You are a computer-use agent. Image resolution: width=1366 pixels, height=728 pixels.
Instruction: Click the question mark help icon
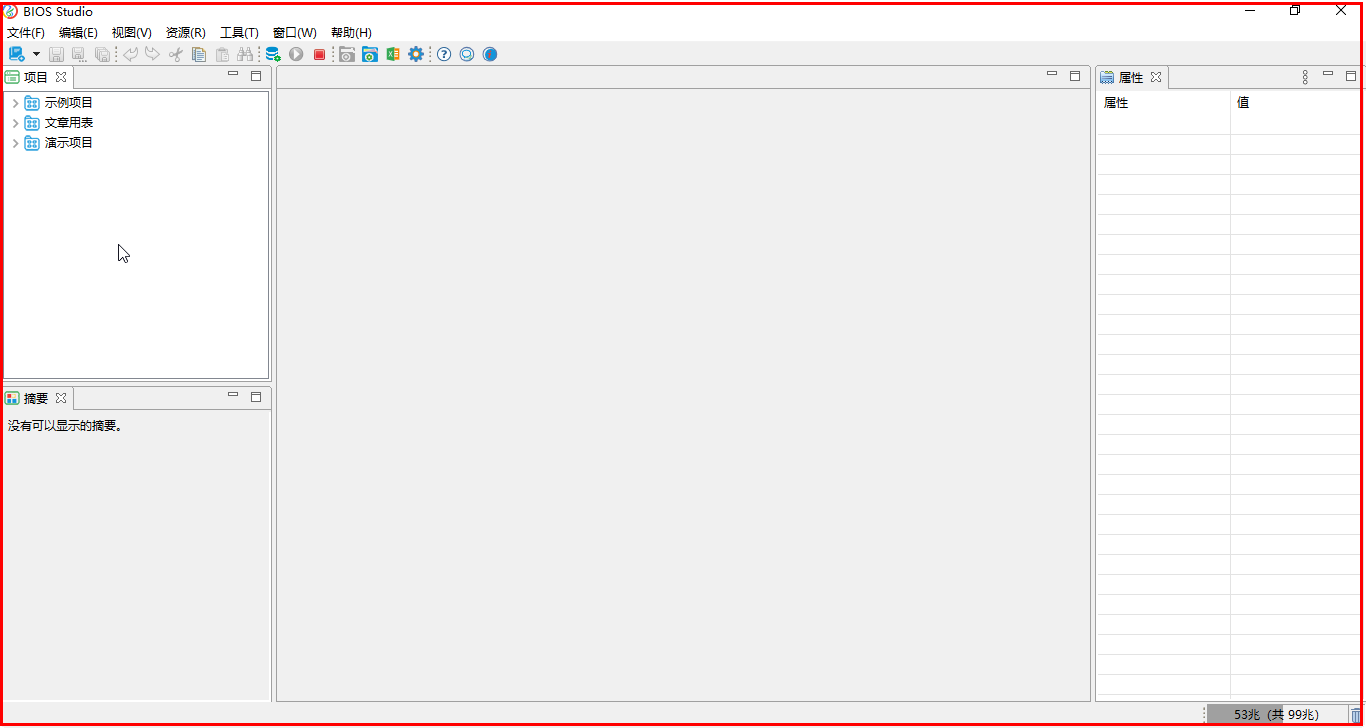tap(444, 54)
